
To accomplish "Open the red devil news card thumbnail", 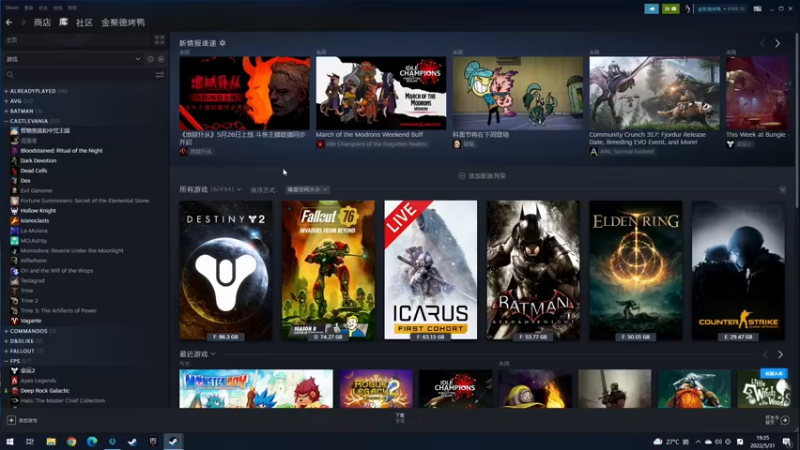I will pyautogui.click(x=244, y=93).
